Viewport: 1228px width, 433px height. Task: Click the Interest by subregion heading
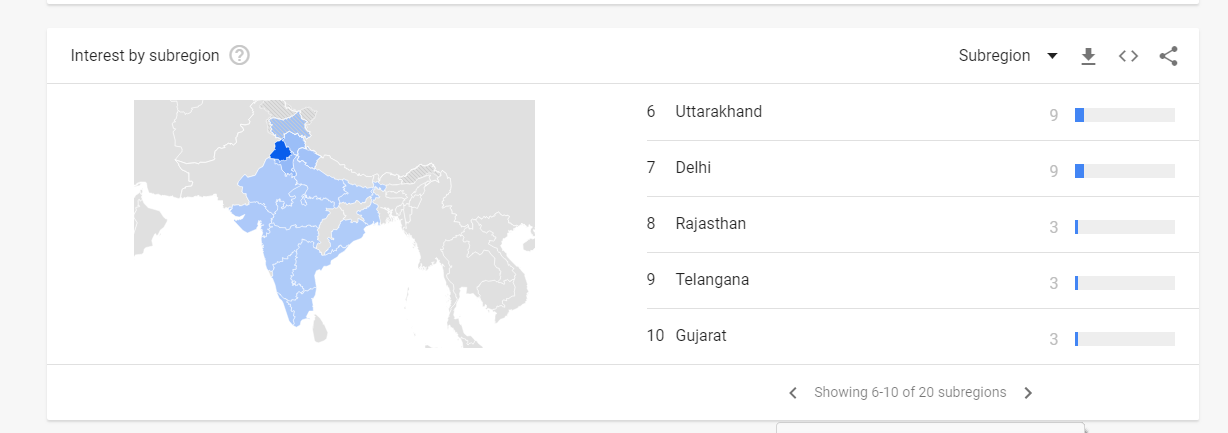click(145, 56)
